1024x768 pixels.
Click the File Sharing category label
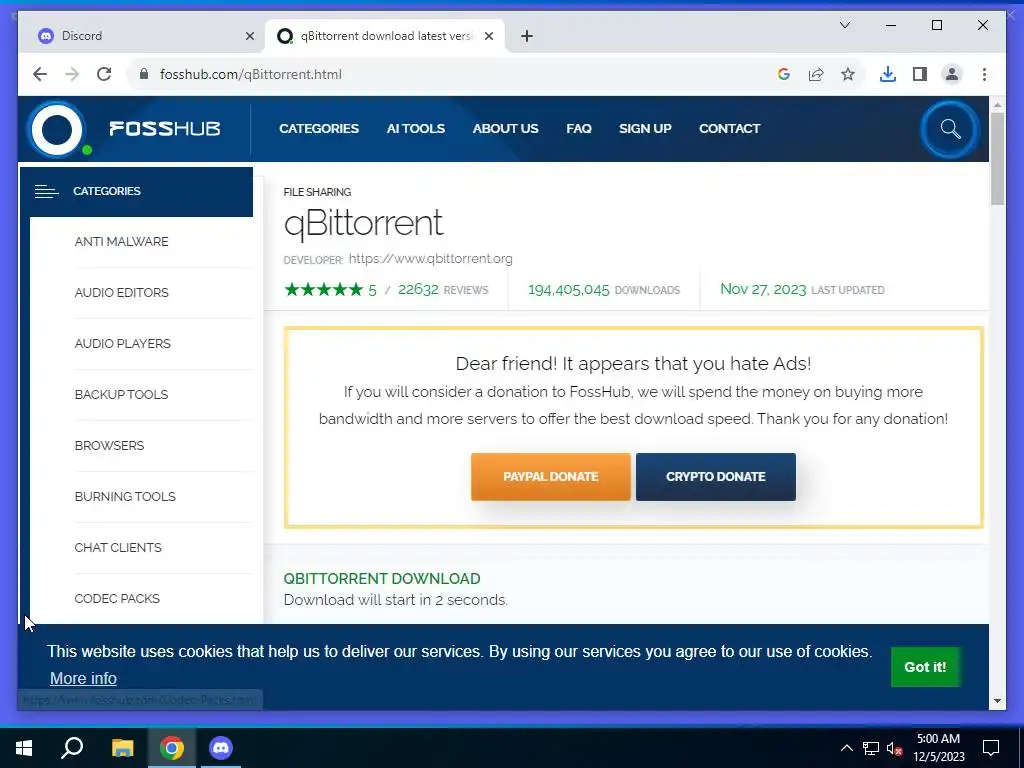coord(317,192)
